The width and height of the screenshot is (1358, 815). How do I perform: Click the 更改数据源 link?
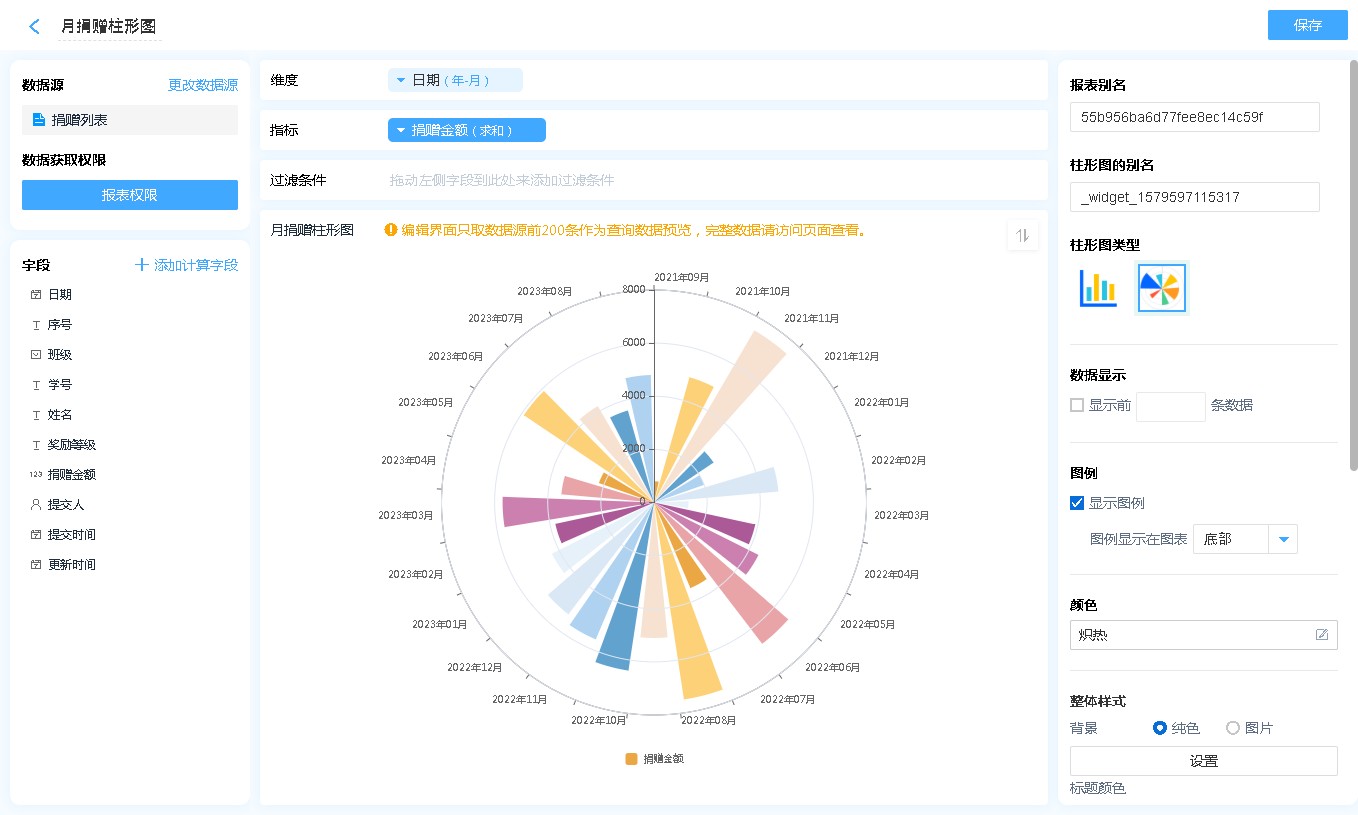tap(202, 86)
